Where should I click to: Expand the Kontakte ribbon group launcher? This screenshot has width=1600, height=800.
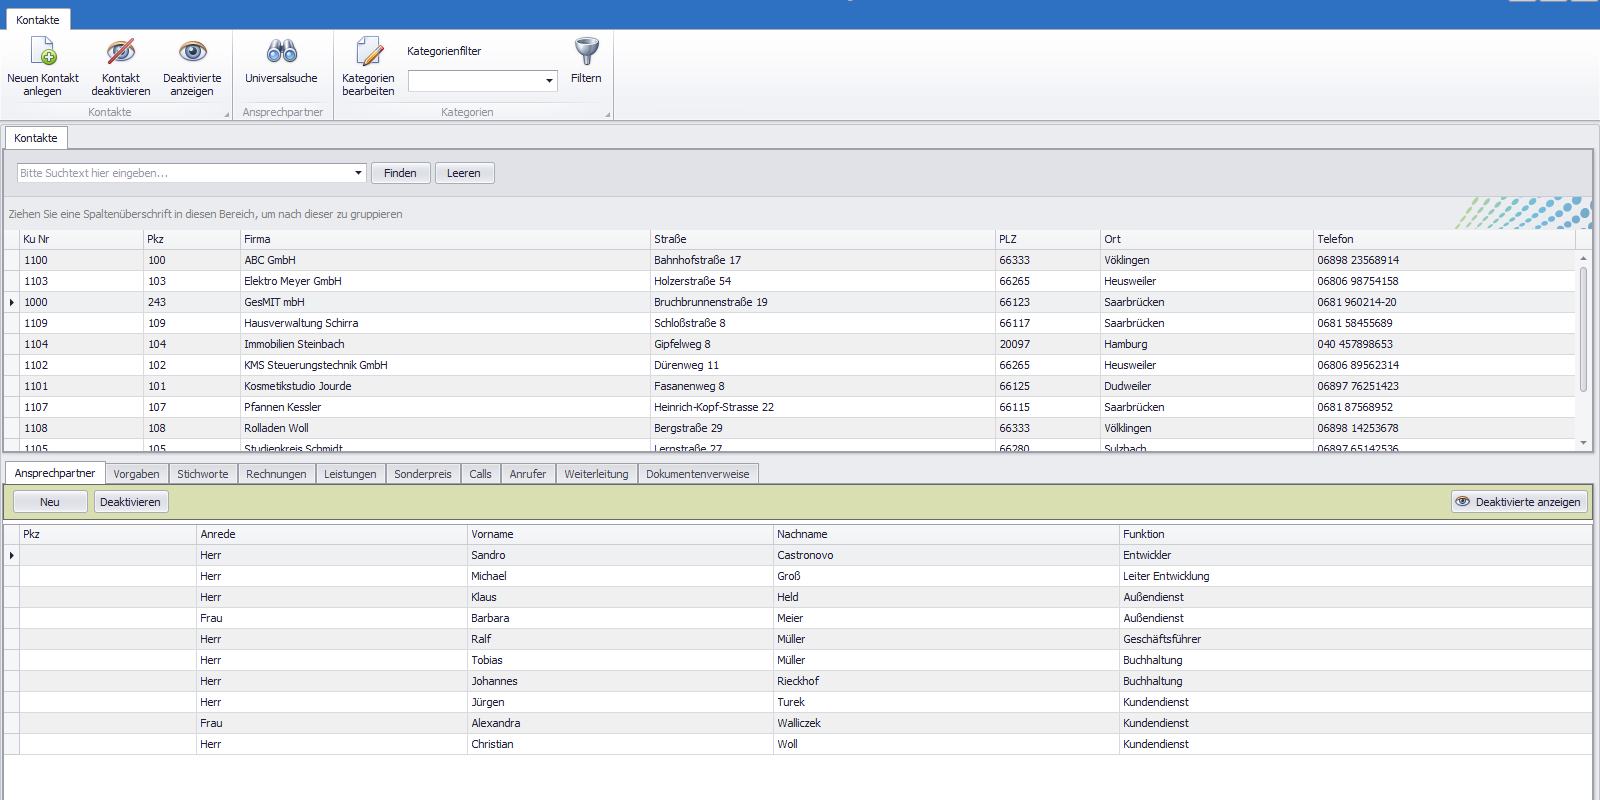click(x=227, y=114)
